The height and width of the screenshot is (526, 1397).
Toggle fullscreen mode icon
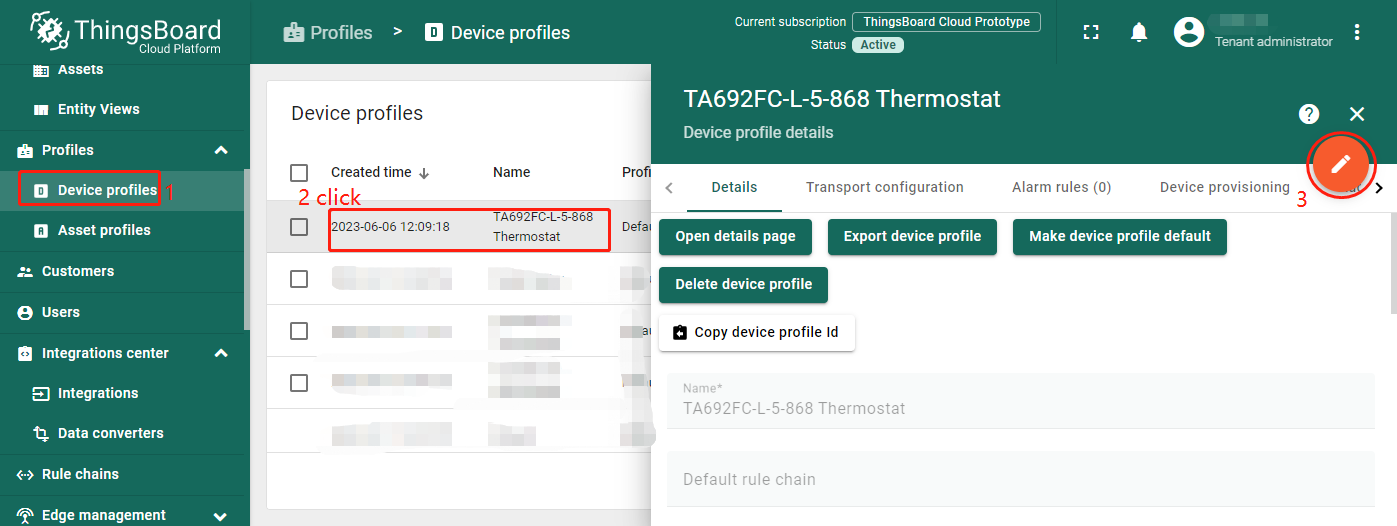[1091, 32]
